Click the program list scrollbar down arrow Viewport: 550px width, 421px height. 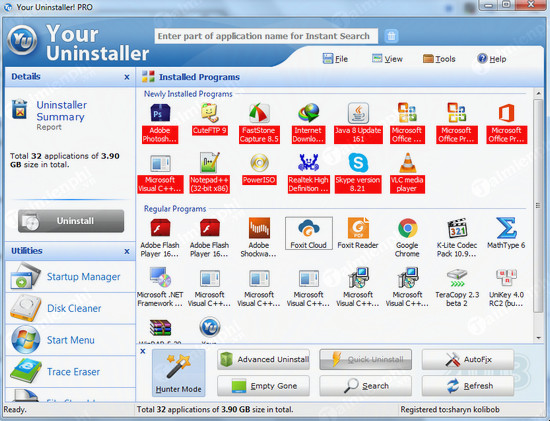point(538,338)
